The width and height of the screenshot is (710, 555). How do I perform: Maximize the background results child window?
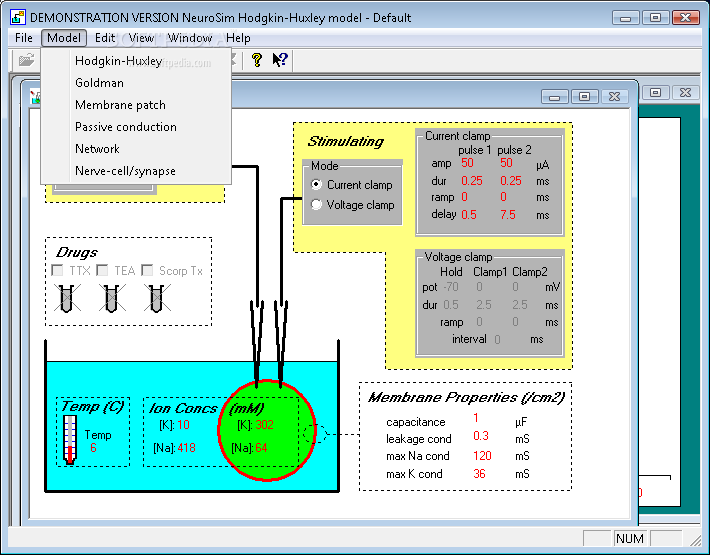point(656,92)
